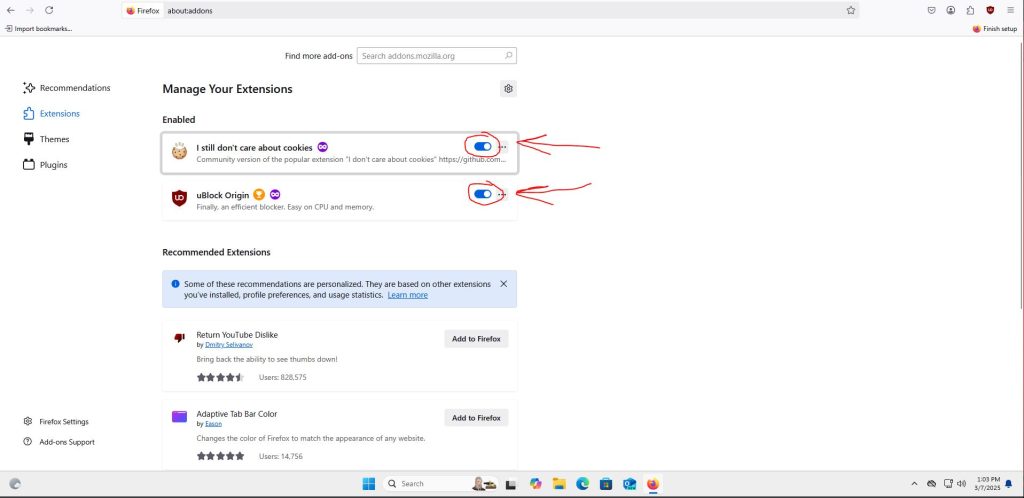Image resolution: width=1024 pixels, height=498 pixels.
Task: Toggle uBlock Origin extension off
Action: (483, 194)
